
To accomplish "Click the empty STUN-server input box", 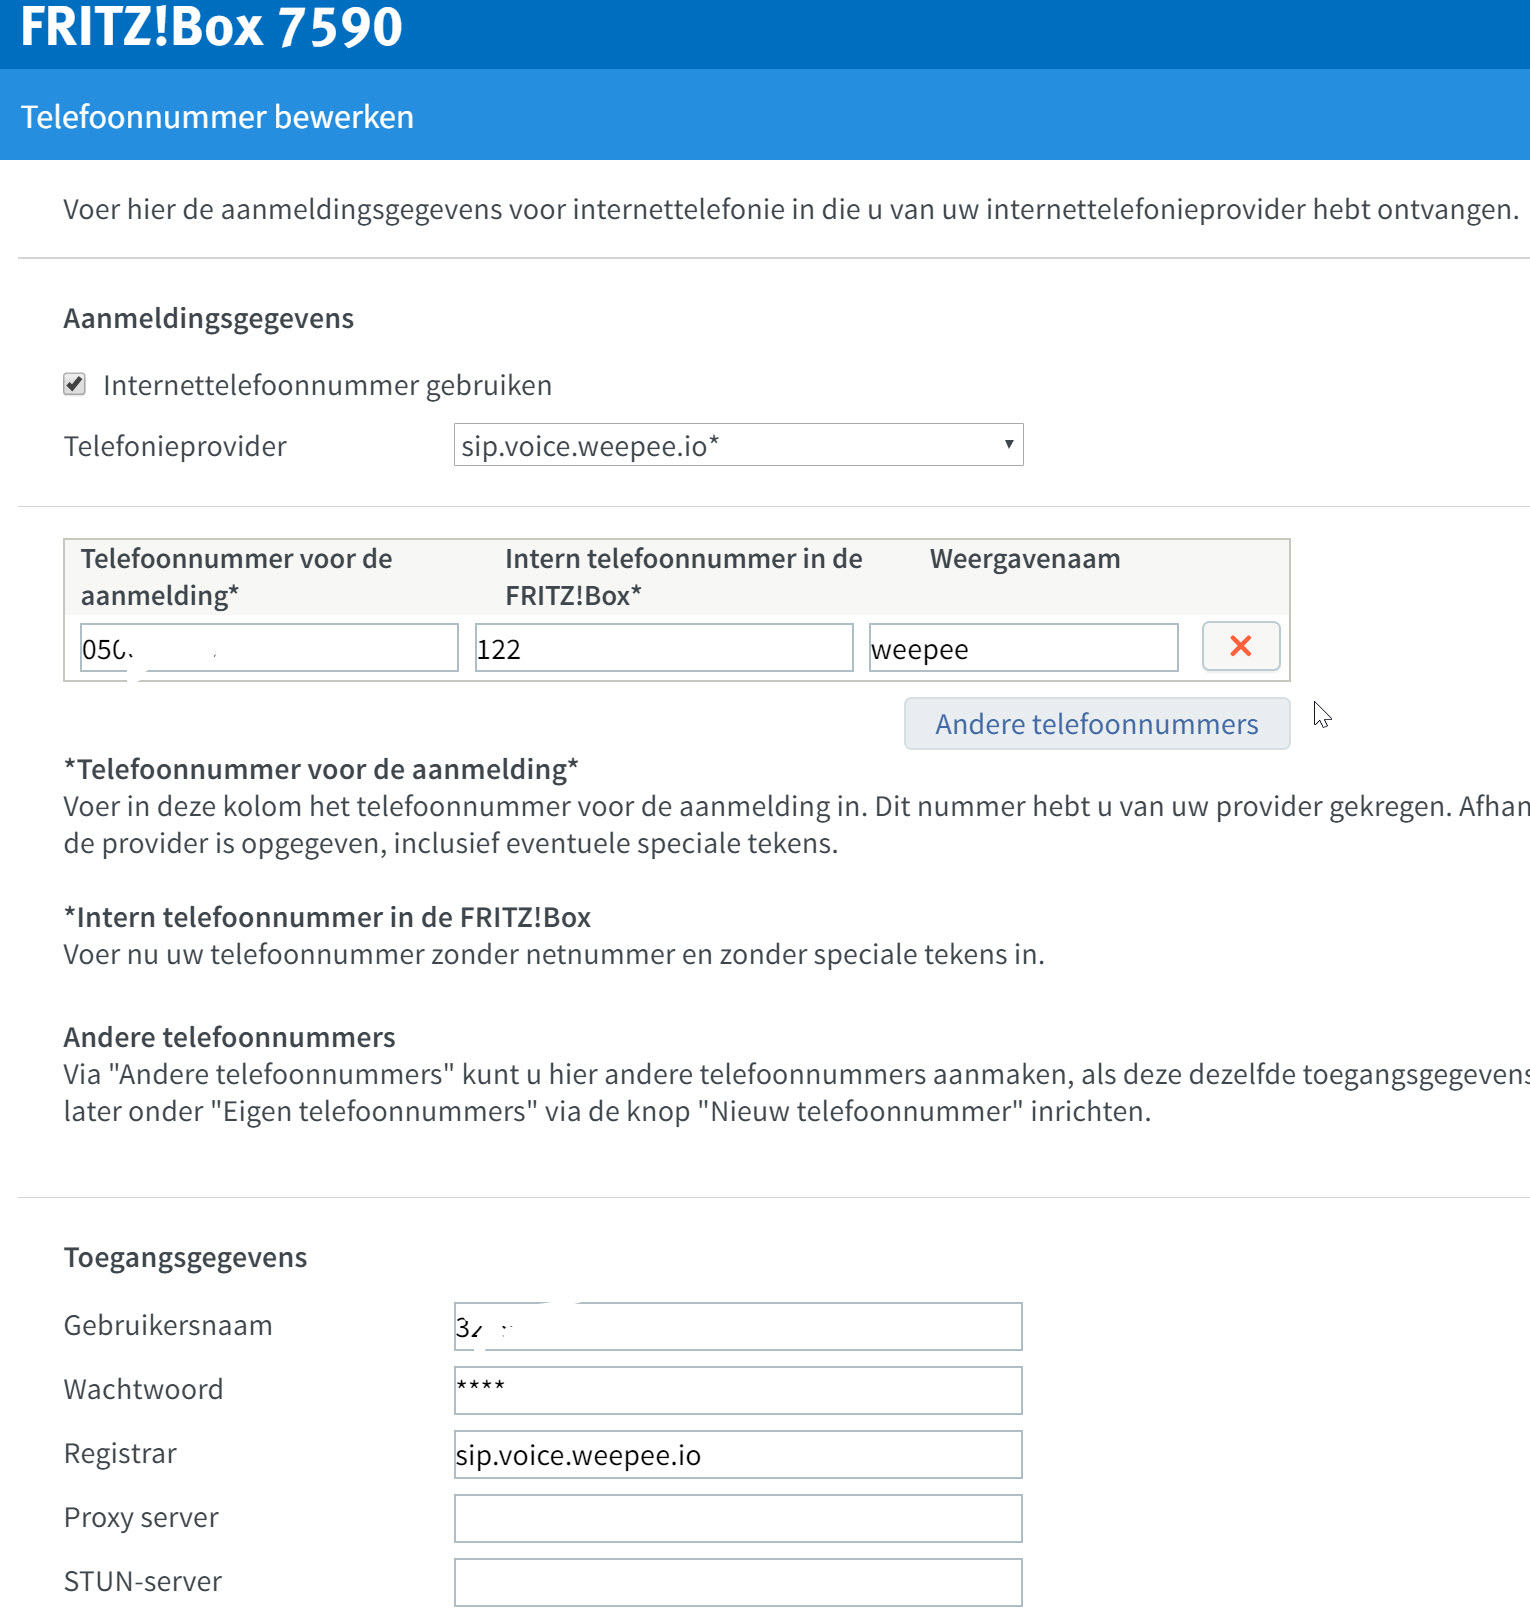I will 737,1583.
